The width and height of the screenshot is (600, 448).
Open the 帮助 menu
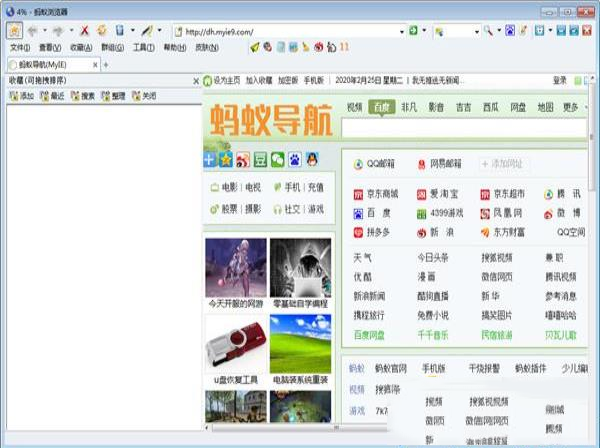174,47
